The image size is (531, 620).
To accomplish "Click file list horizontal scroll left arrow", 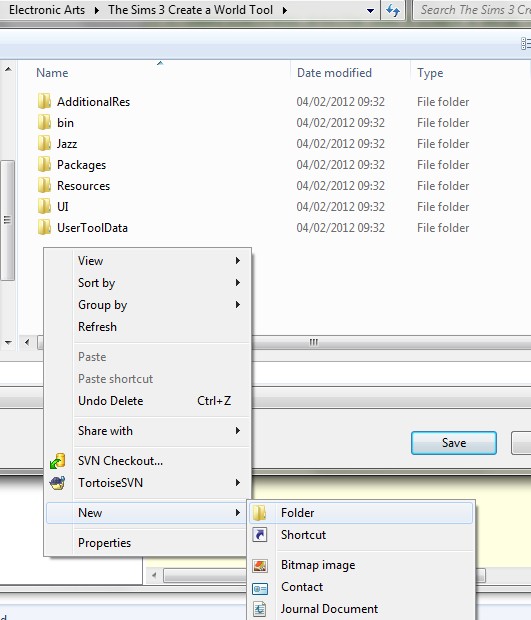I will click(27, 342).
